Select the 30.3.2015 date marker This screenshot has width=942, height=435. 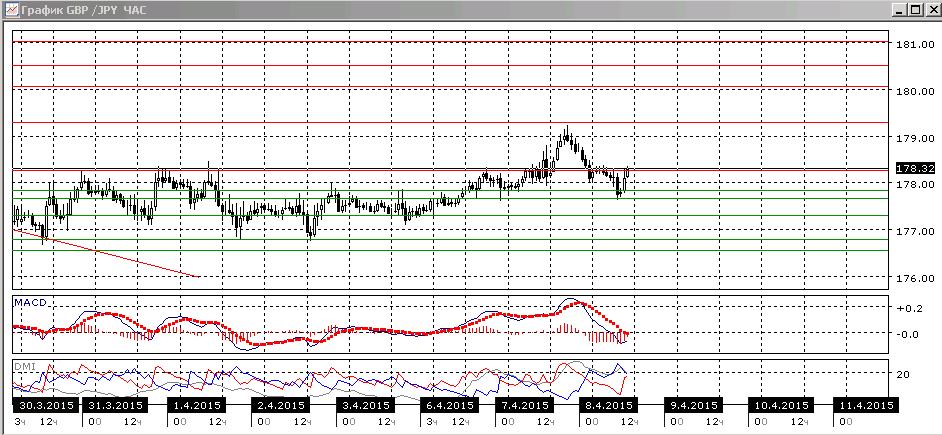(x=46, y=405)
